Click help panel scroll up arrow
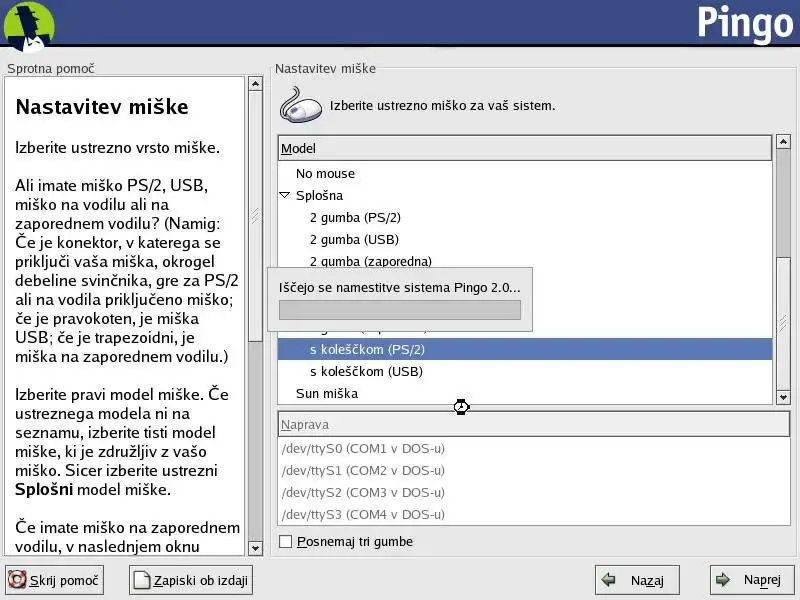The width and height of the screenshot is (800, 600). [256, 84]
